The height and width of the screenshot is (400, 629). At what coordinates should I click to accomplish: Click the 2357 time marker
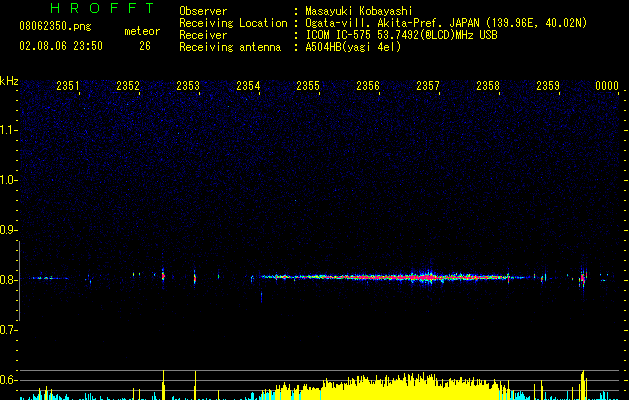428,85
